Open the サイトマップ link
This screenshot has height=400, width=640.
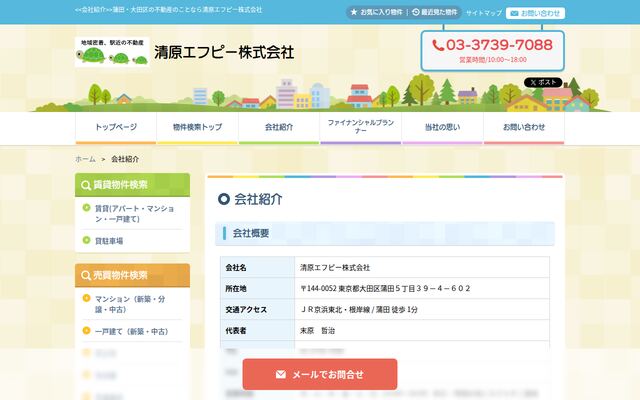click(x=484, y=13)
